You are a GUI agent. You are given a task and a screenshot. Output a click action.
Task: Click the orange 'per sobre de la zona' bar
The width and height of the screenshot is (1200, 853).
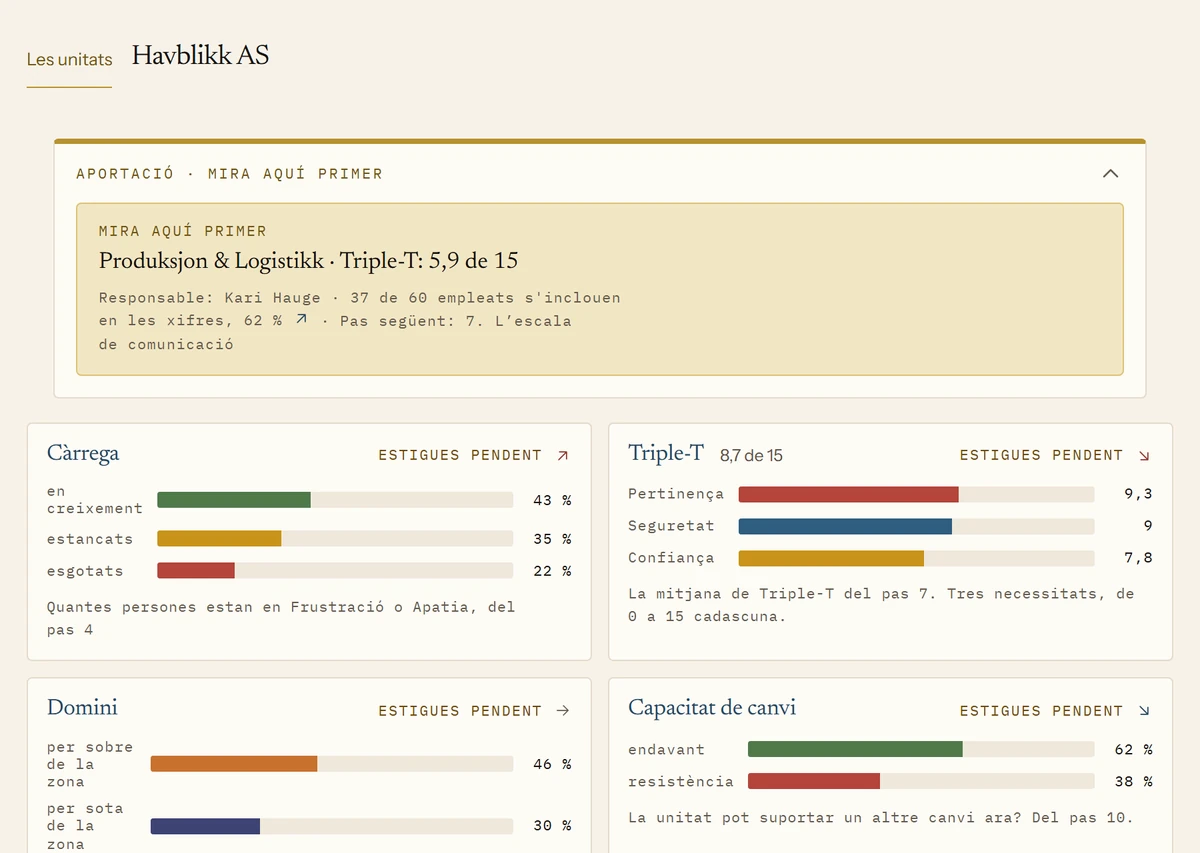[234, 764]
